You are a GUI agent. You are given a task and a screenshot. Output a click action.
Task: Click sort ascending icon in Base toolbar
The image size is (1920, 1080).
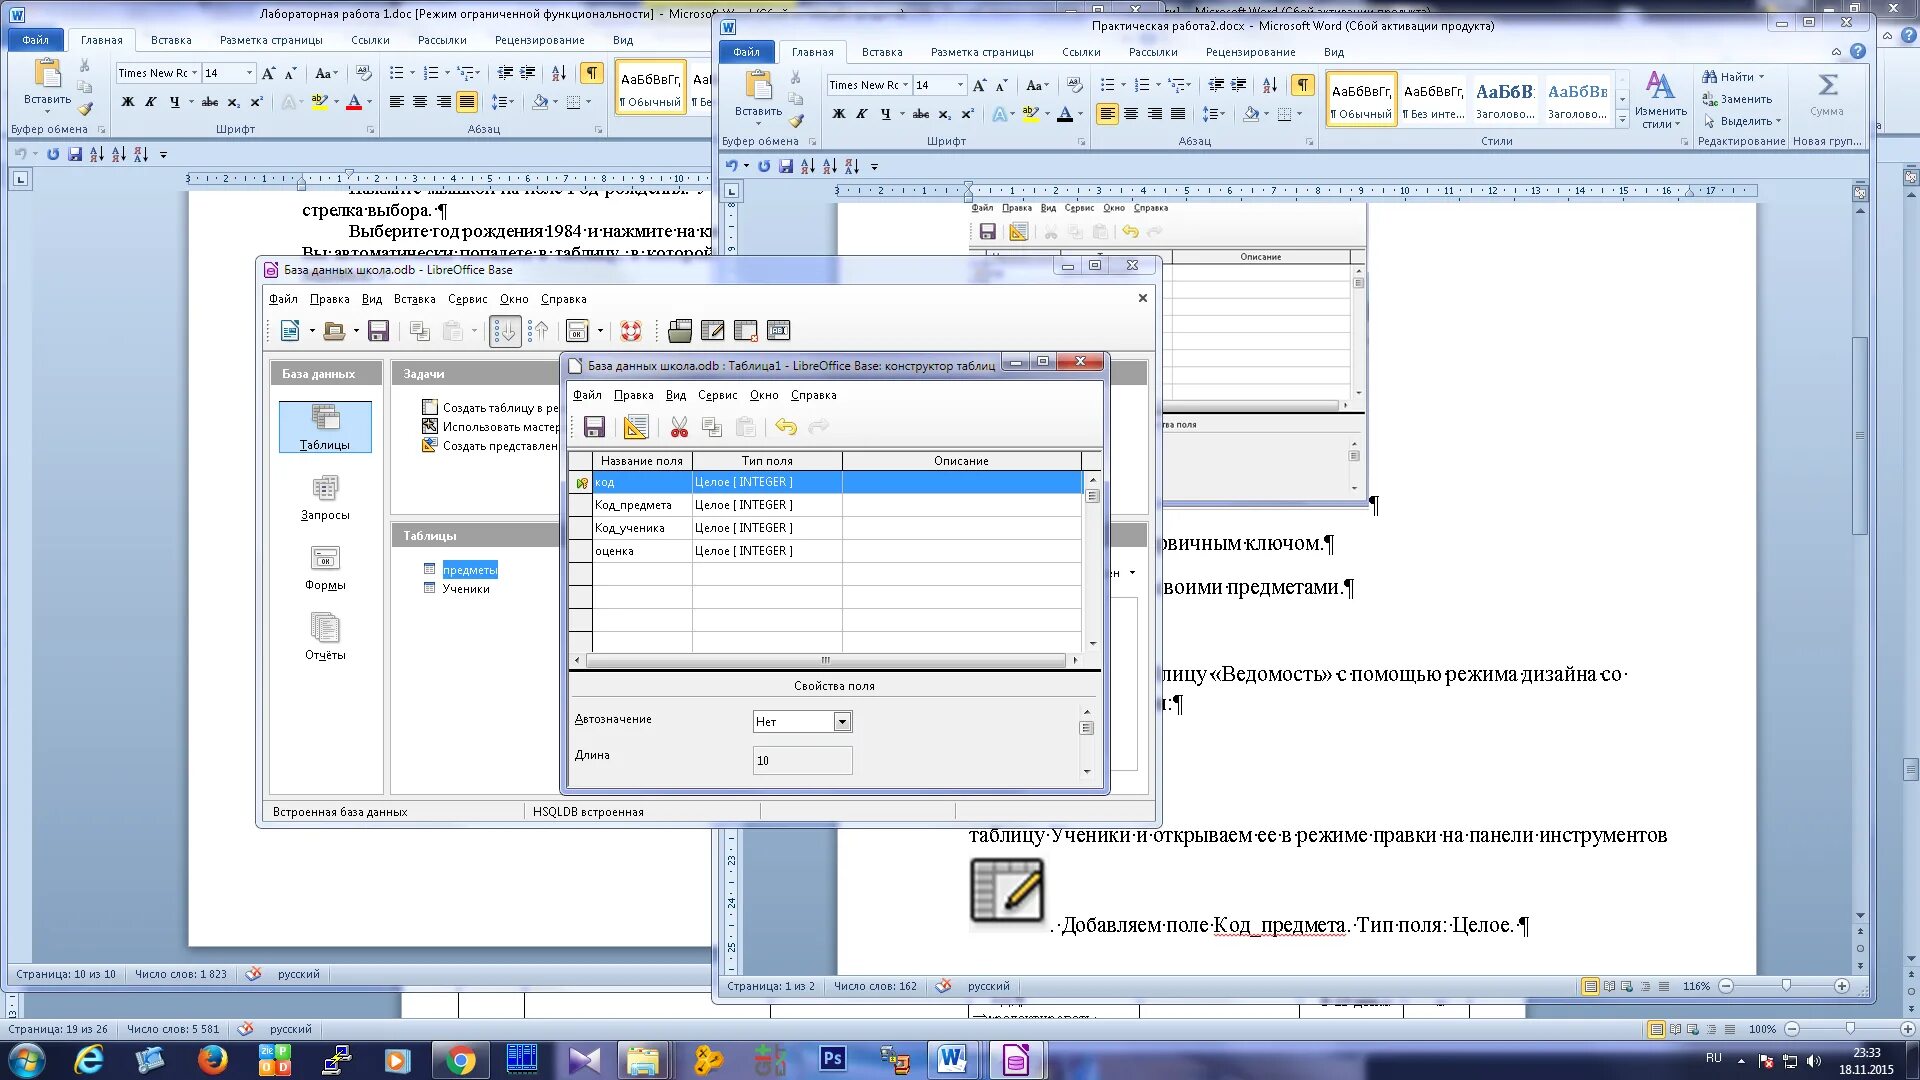click(505, 331)
